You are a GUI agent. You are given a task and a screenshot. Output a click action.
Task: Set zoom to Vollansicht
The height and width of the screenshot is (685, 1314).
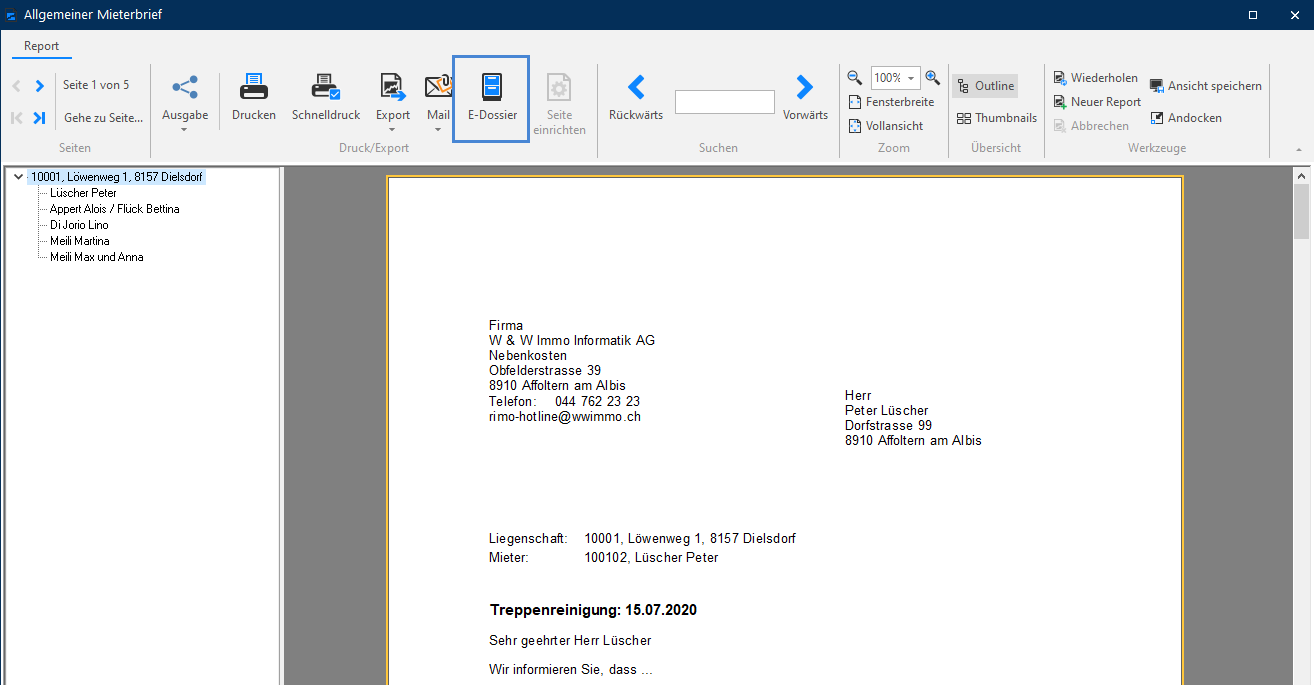click(886, 126)
